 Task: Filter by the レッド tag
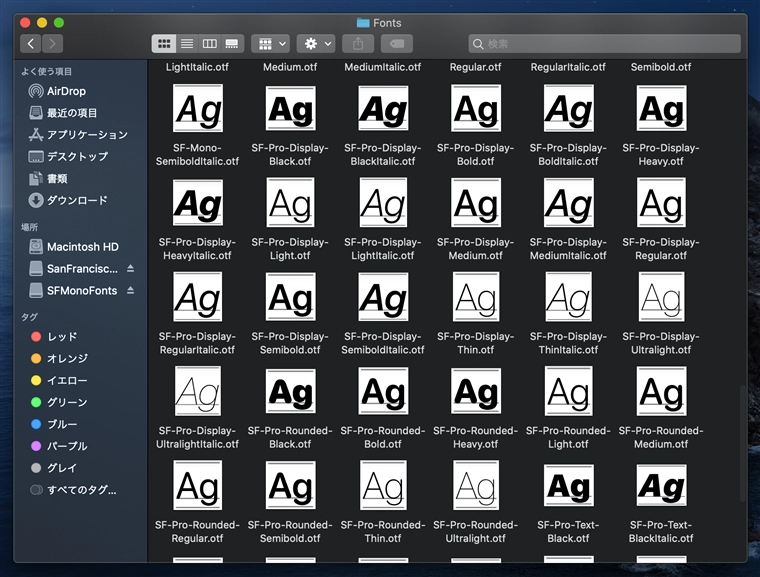pyautogui.click(x=54, y=337)
